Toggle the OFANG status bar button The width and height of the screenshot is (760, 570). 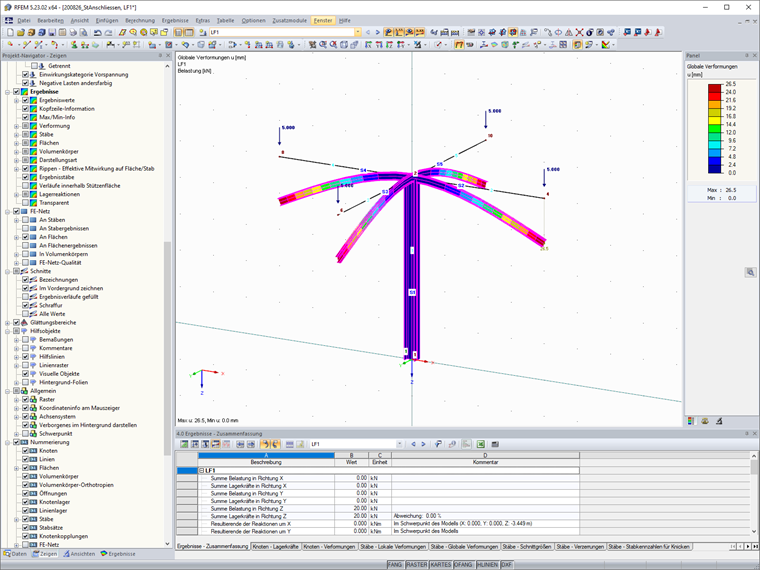point(464,565)
